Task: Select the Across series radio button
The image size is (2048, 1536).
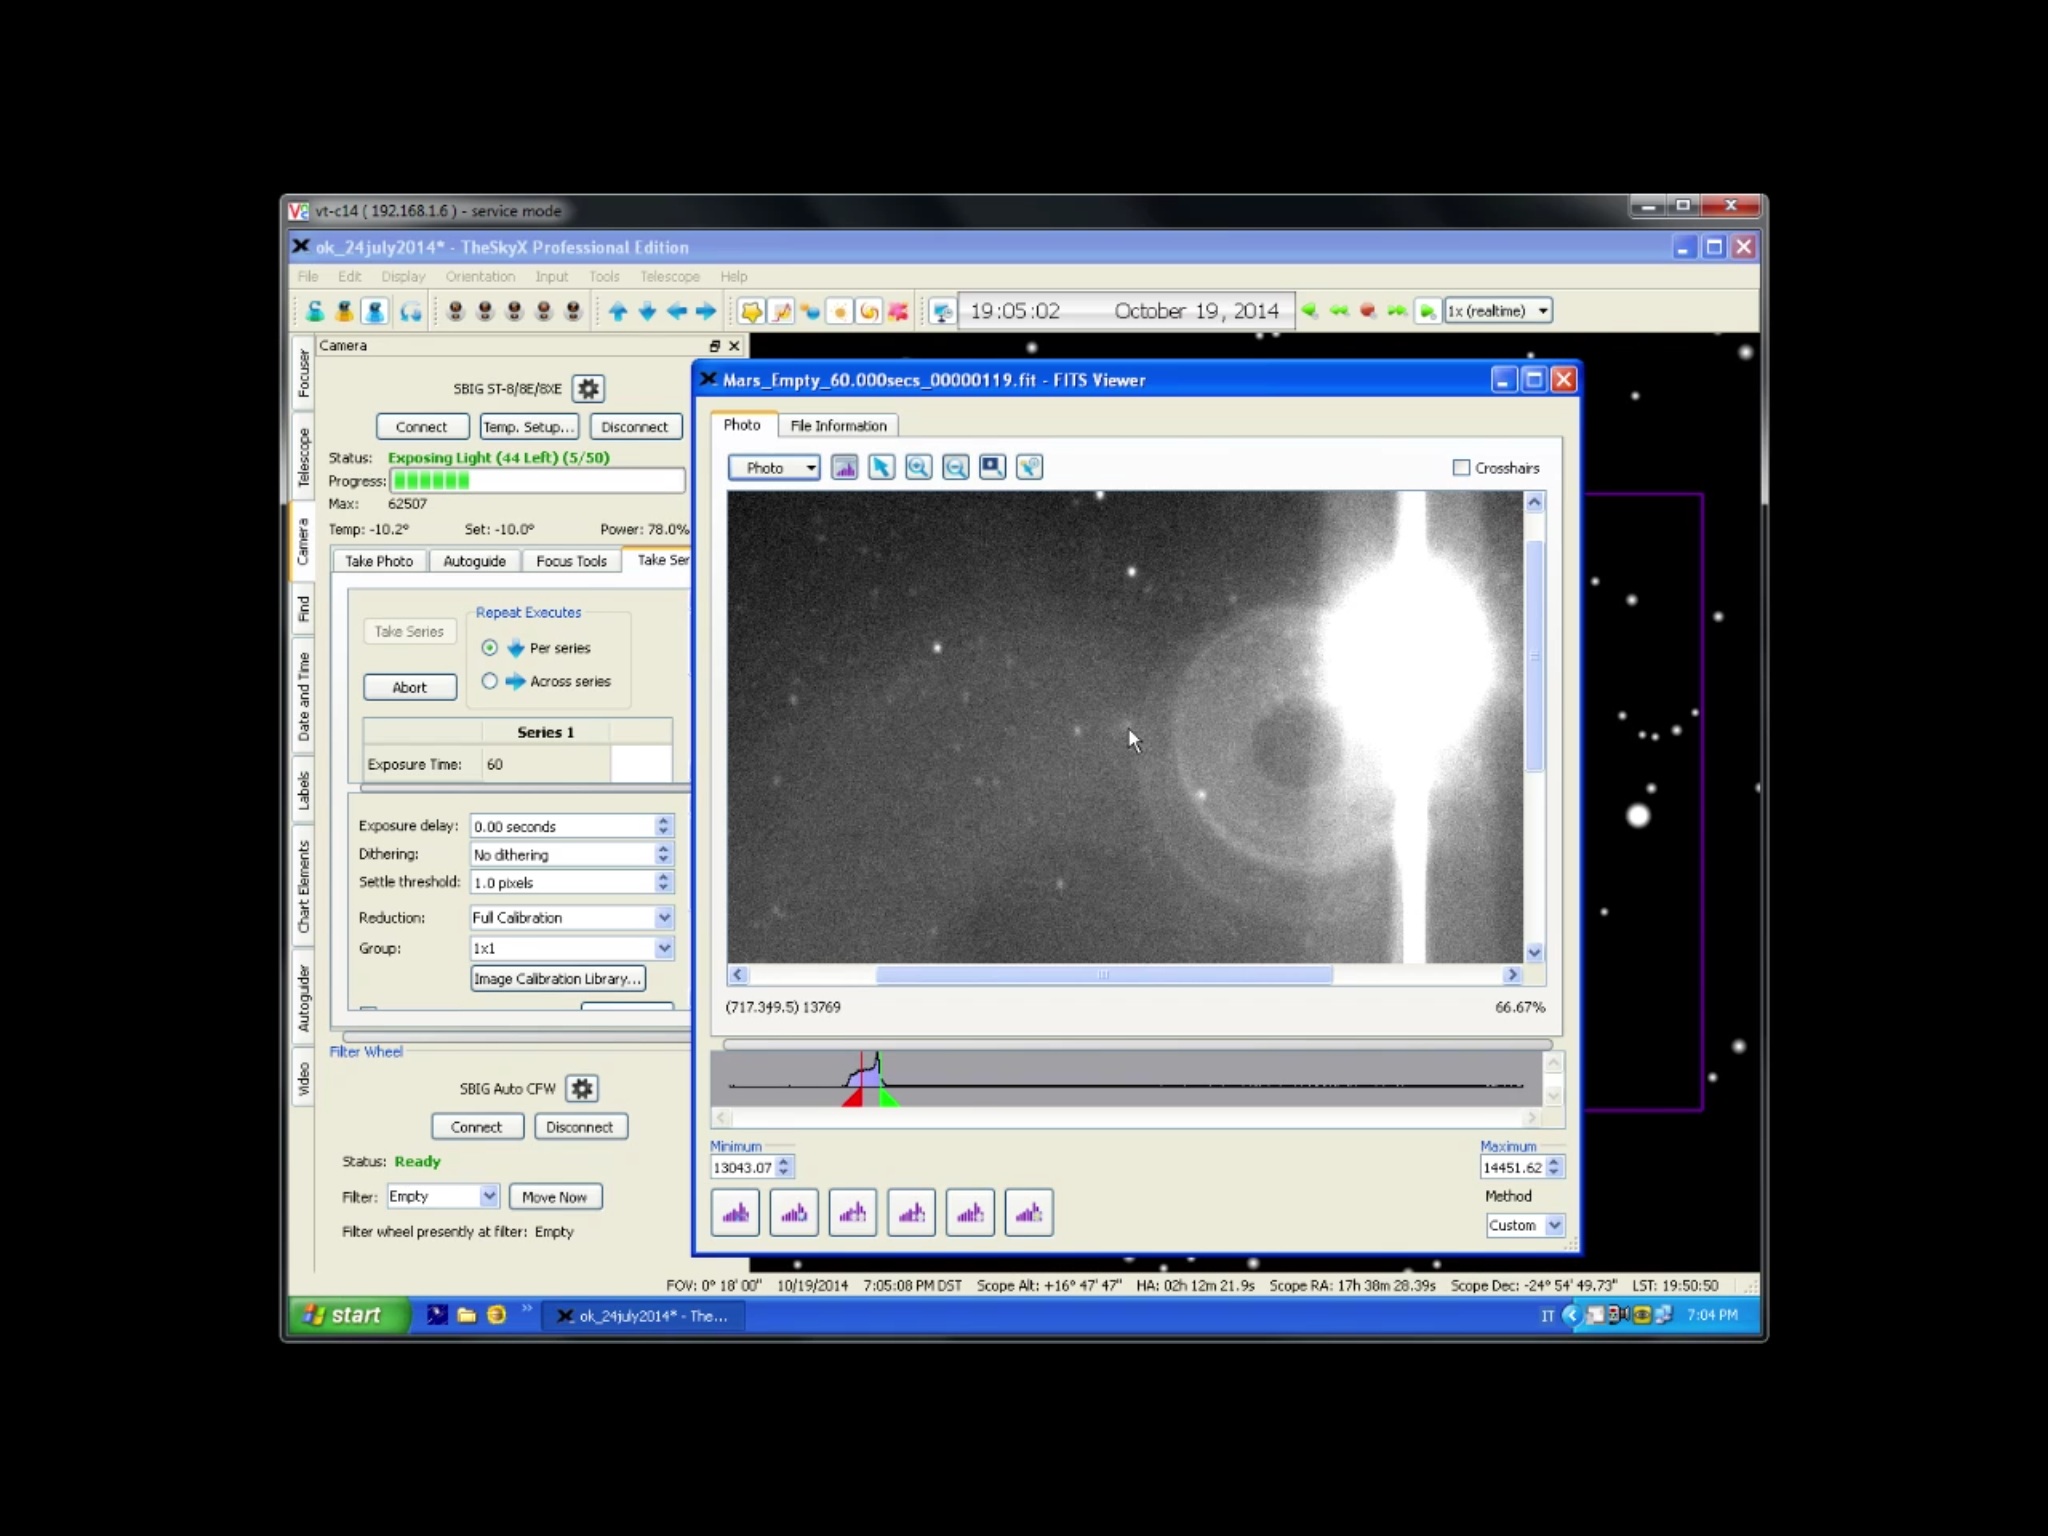Action: (489, 681)
